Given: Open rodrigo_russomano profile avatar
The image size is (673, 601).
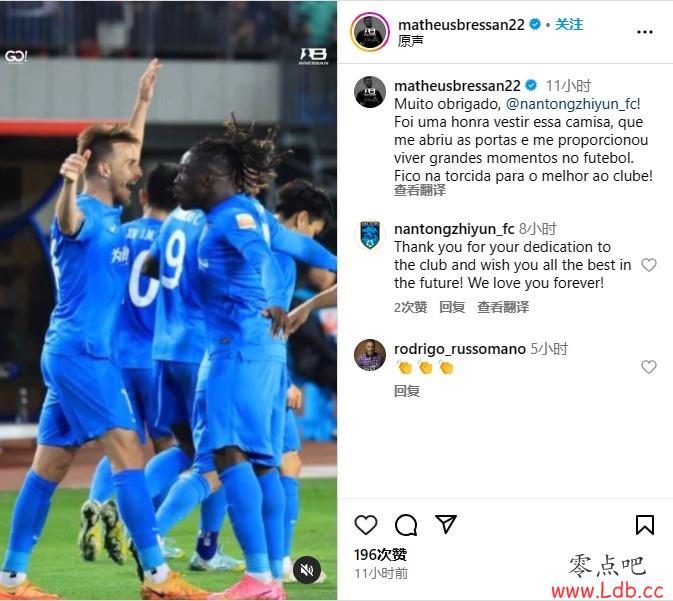Looking at the screenshot, I should (370, 355).
